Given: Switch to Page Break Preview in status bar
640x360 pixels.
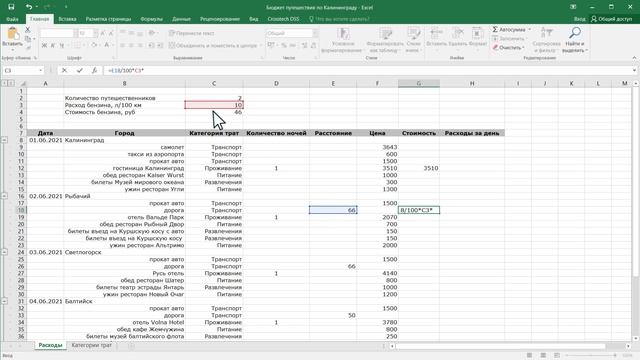Looking at the screenshot, I should click(x=557, y=356).
